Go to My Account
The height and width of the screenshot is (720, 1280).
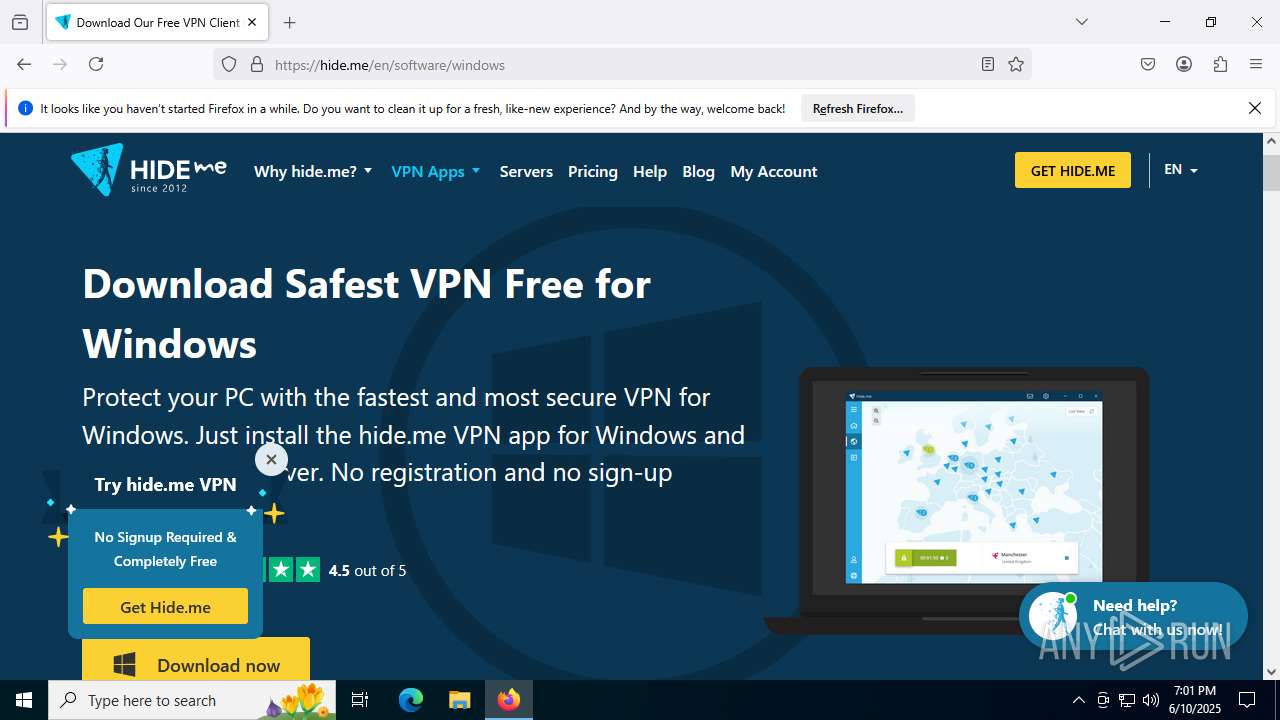pyautogui.click(x=774, y=171)
